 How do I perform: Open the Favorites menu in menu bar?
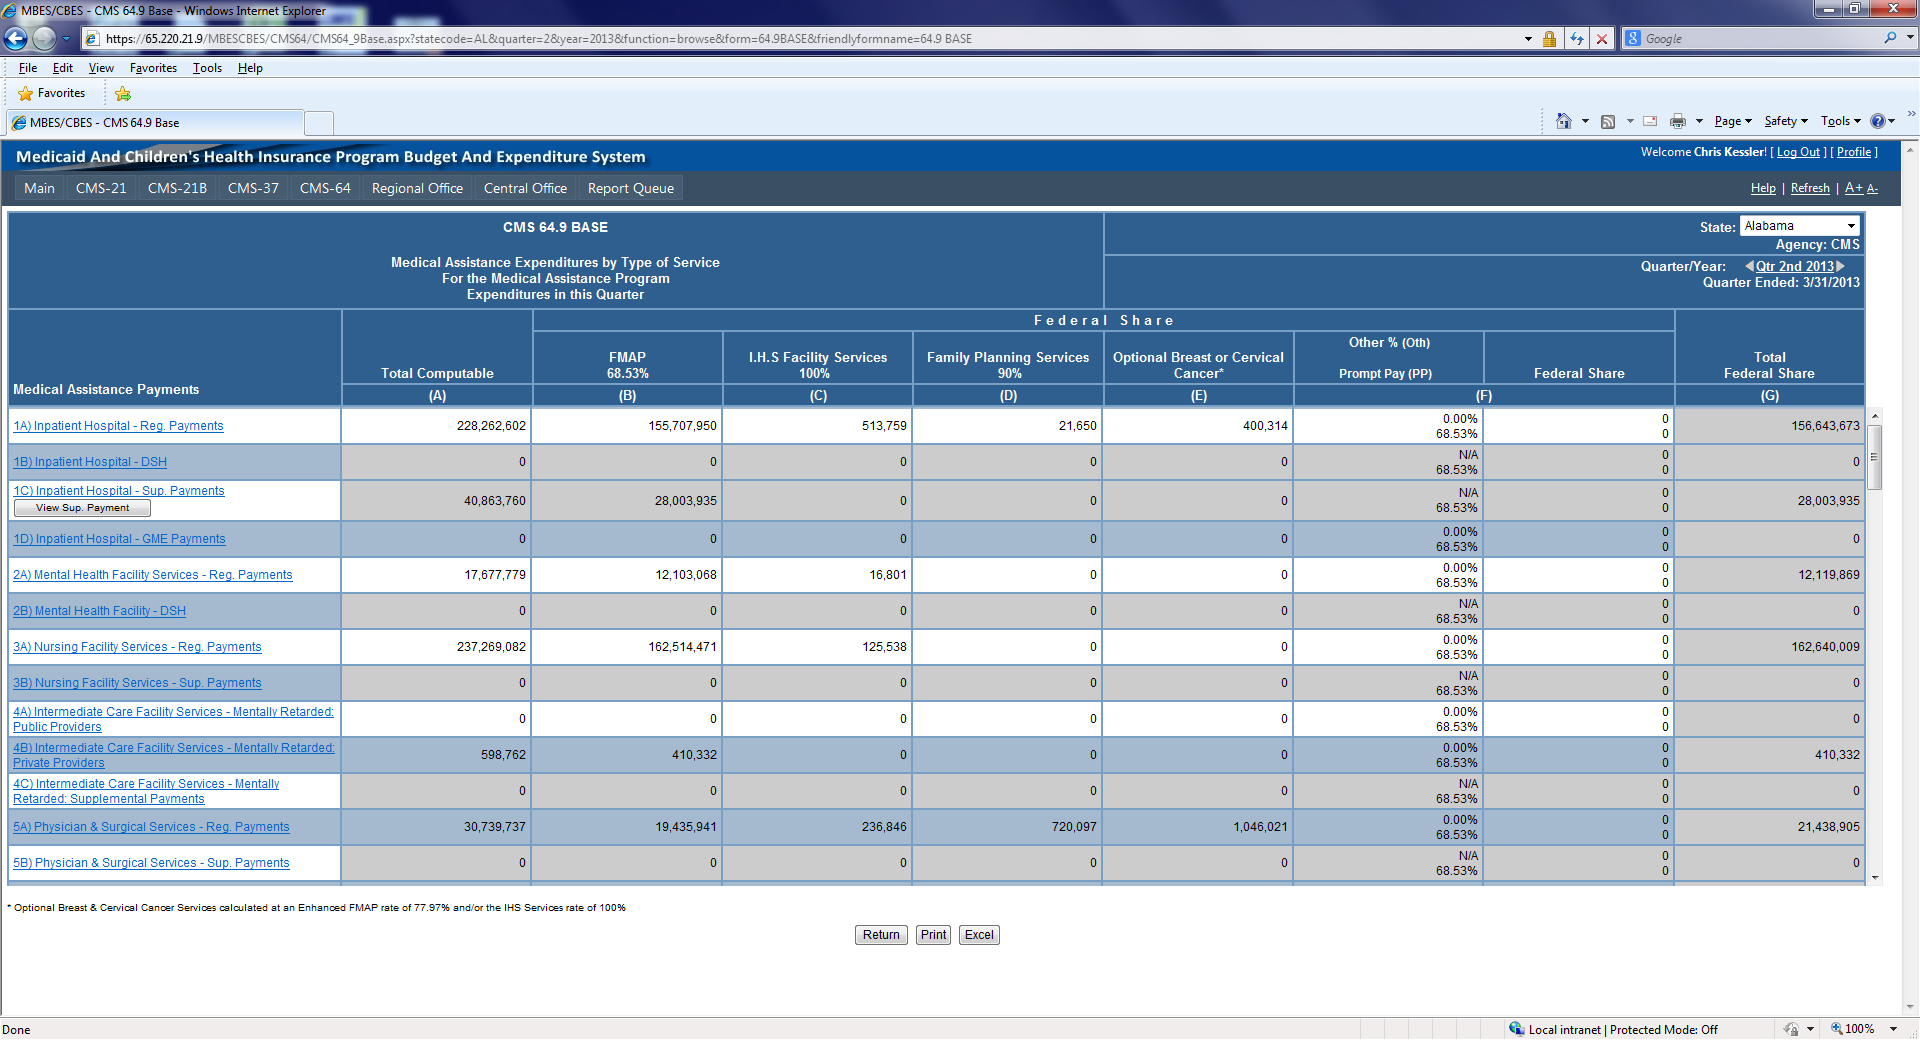pyautogui.click(x=153, y=68)
